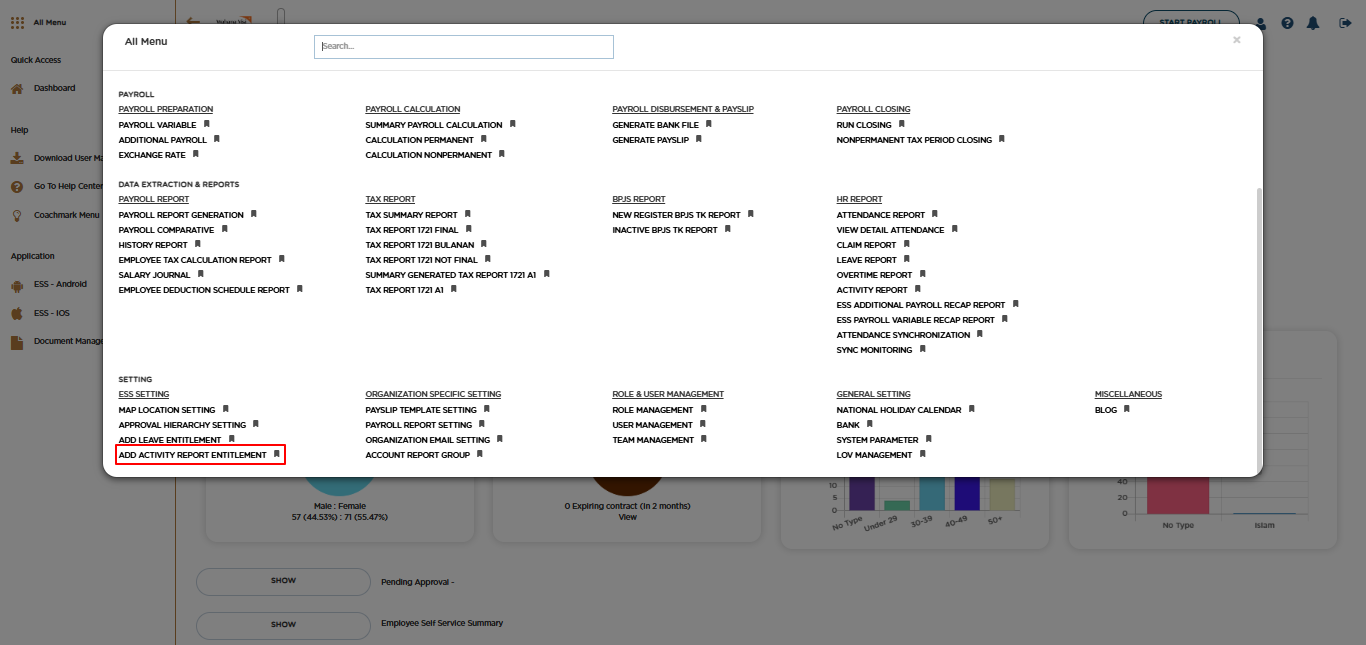Bookmark the Salary Journal report

[200, 274]
